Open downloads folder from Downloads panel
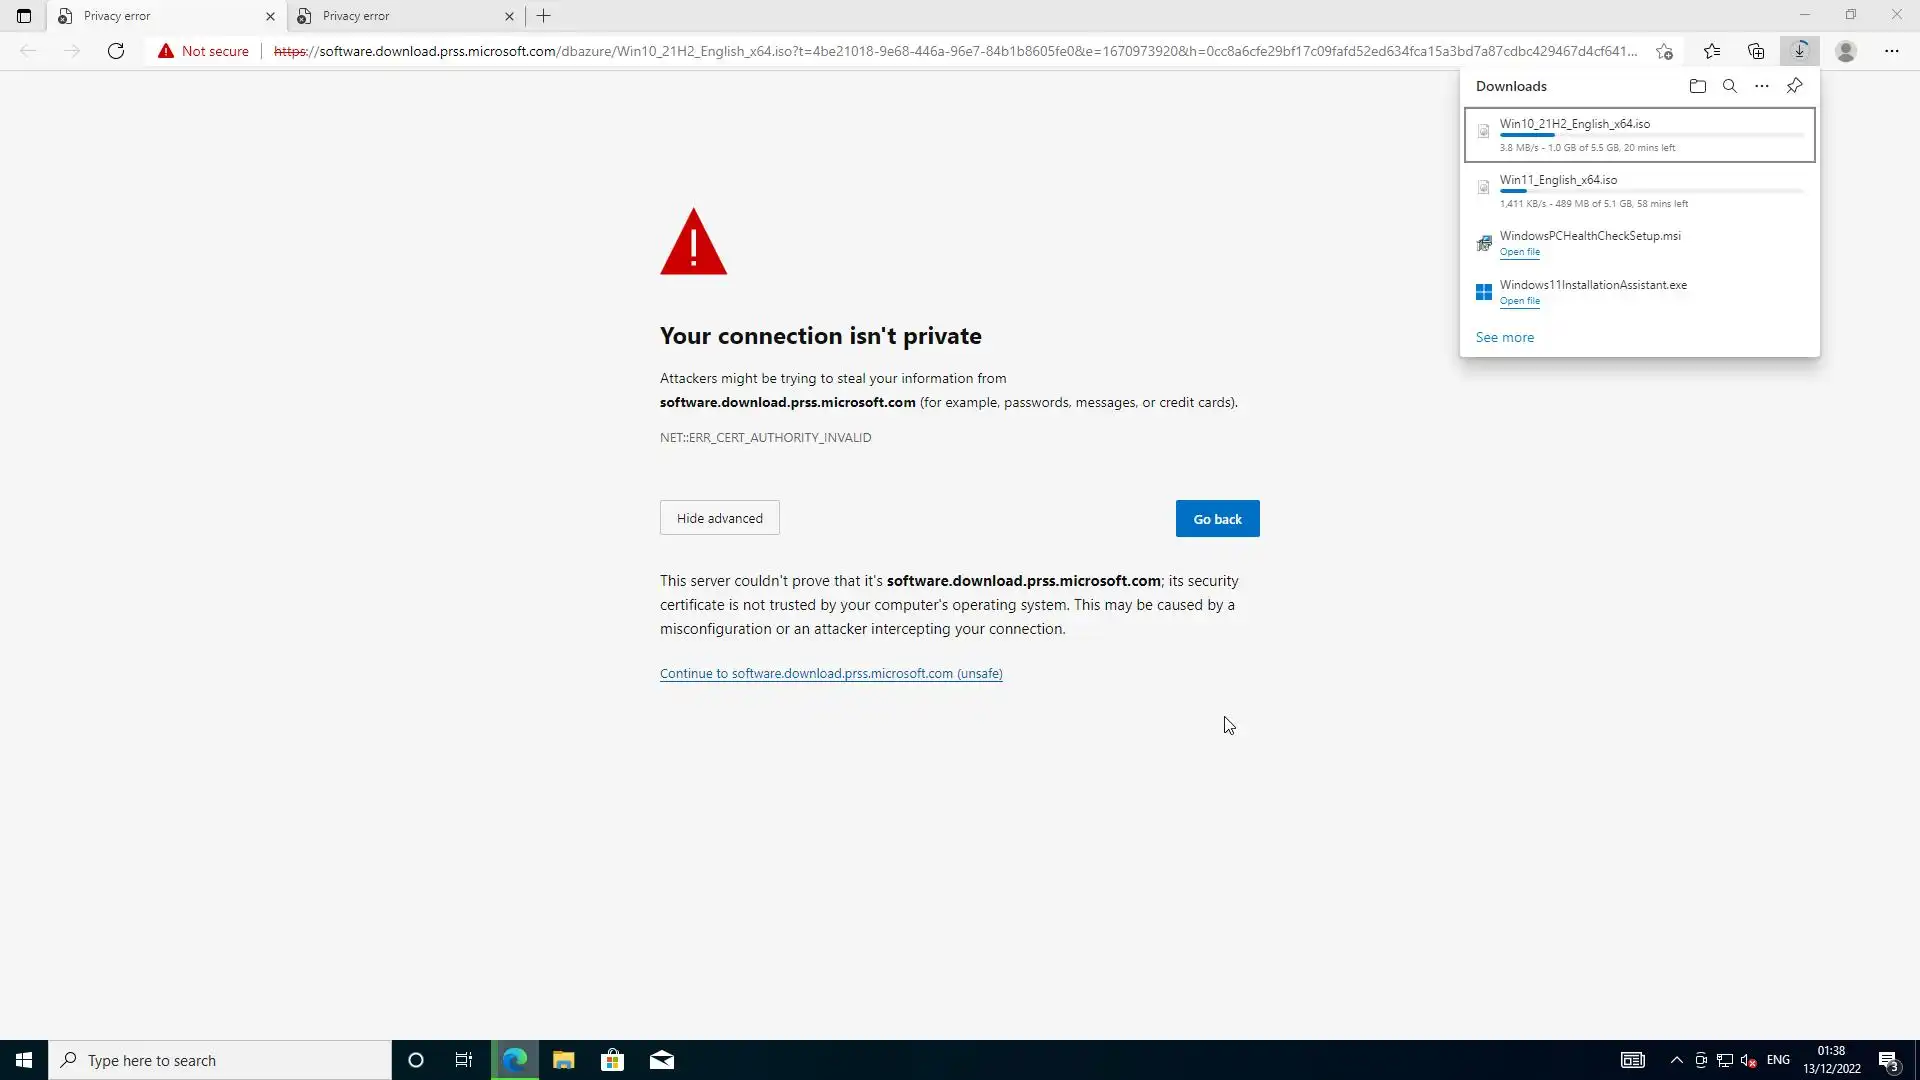Image resolution: width=1920 pixels, height=1080 pixels. tap(1697, 86)
